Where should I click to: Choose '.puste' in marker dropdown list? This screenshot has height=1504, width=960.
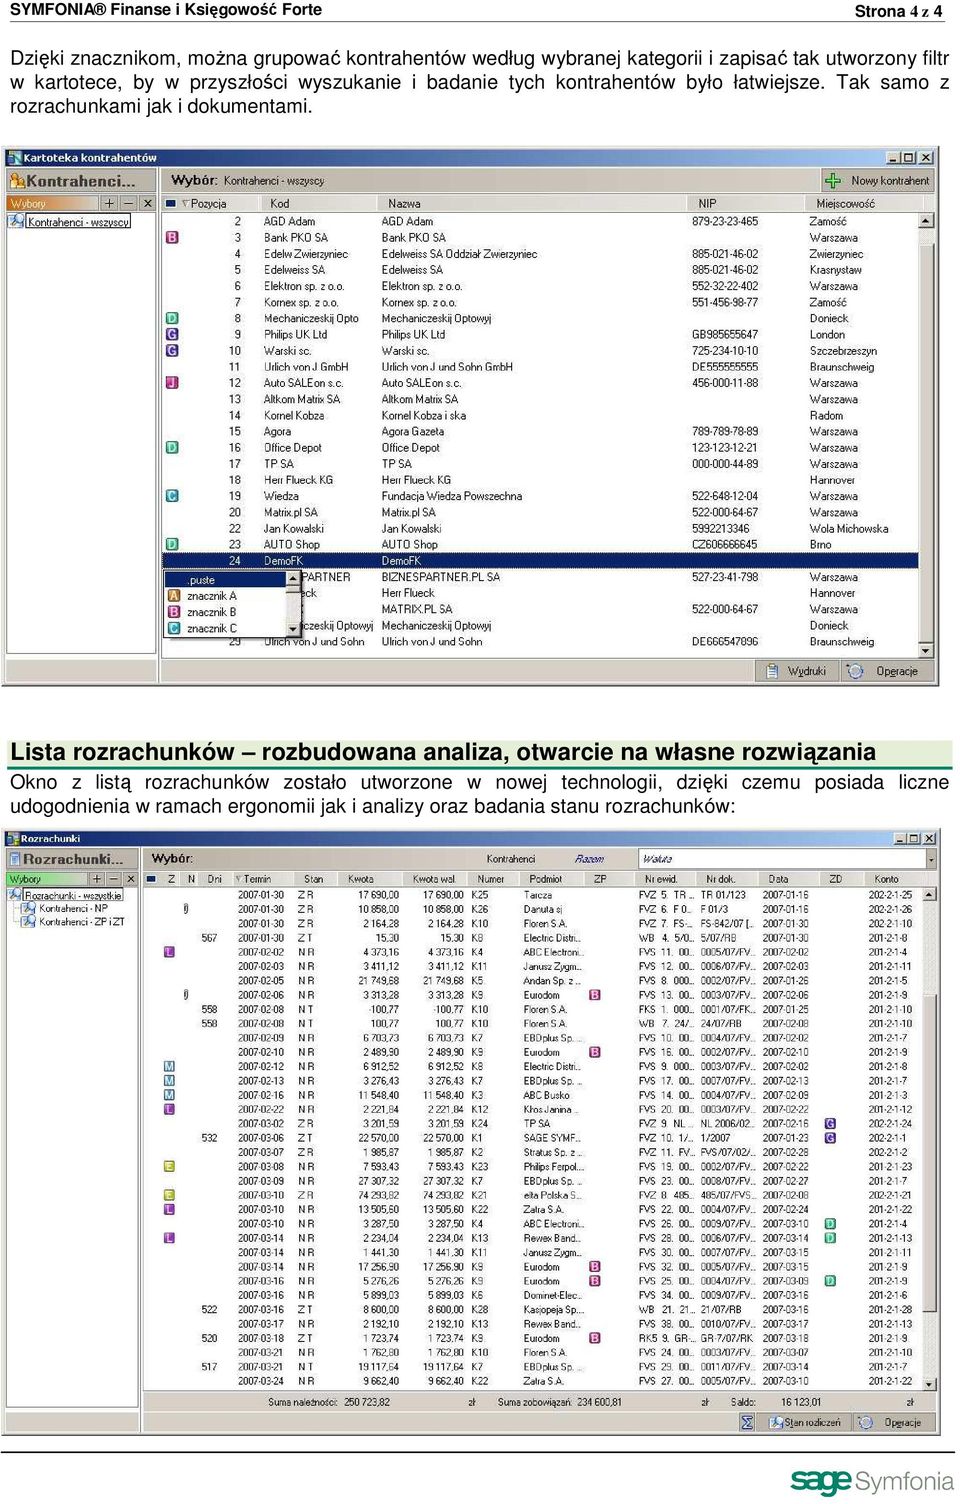click(226, 580)
